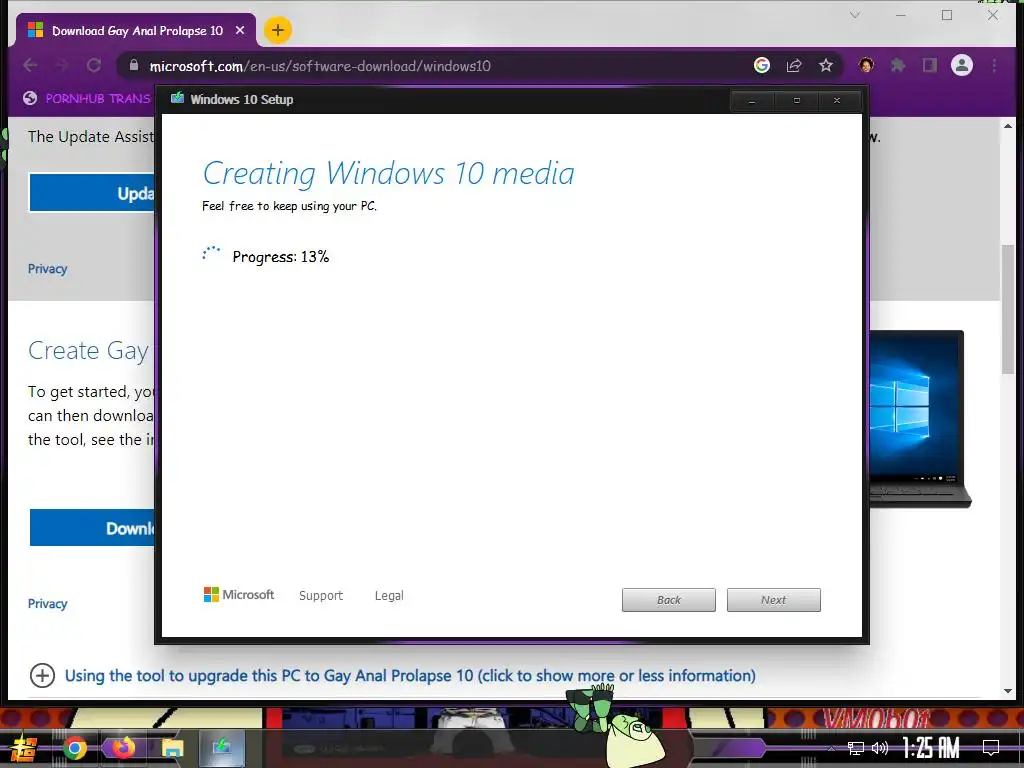Click the browser forward arrow
Screen dimensions: 1024x768
point(62,65)
